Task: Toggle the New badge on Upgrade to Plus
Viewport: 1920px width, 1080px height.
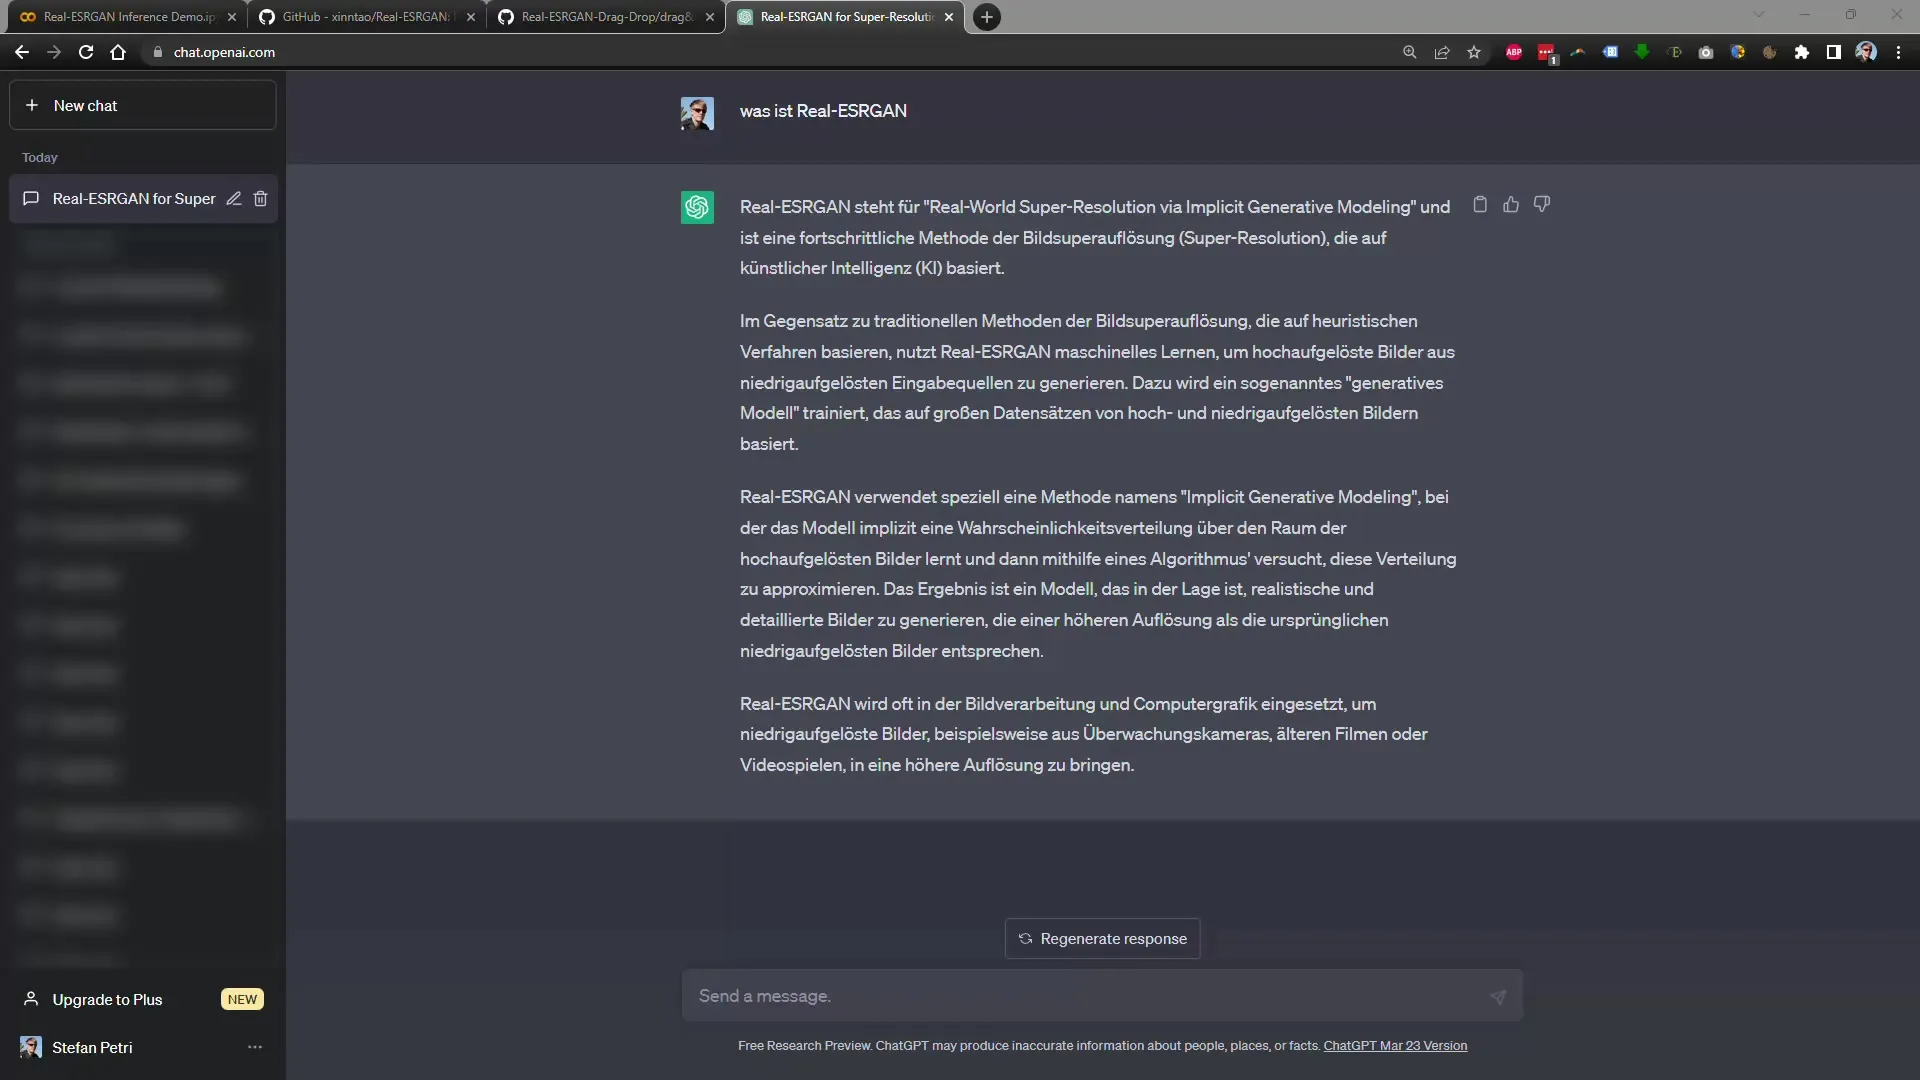Action: point(241,998)
